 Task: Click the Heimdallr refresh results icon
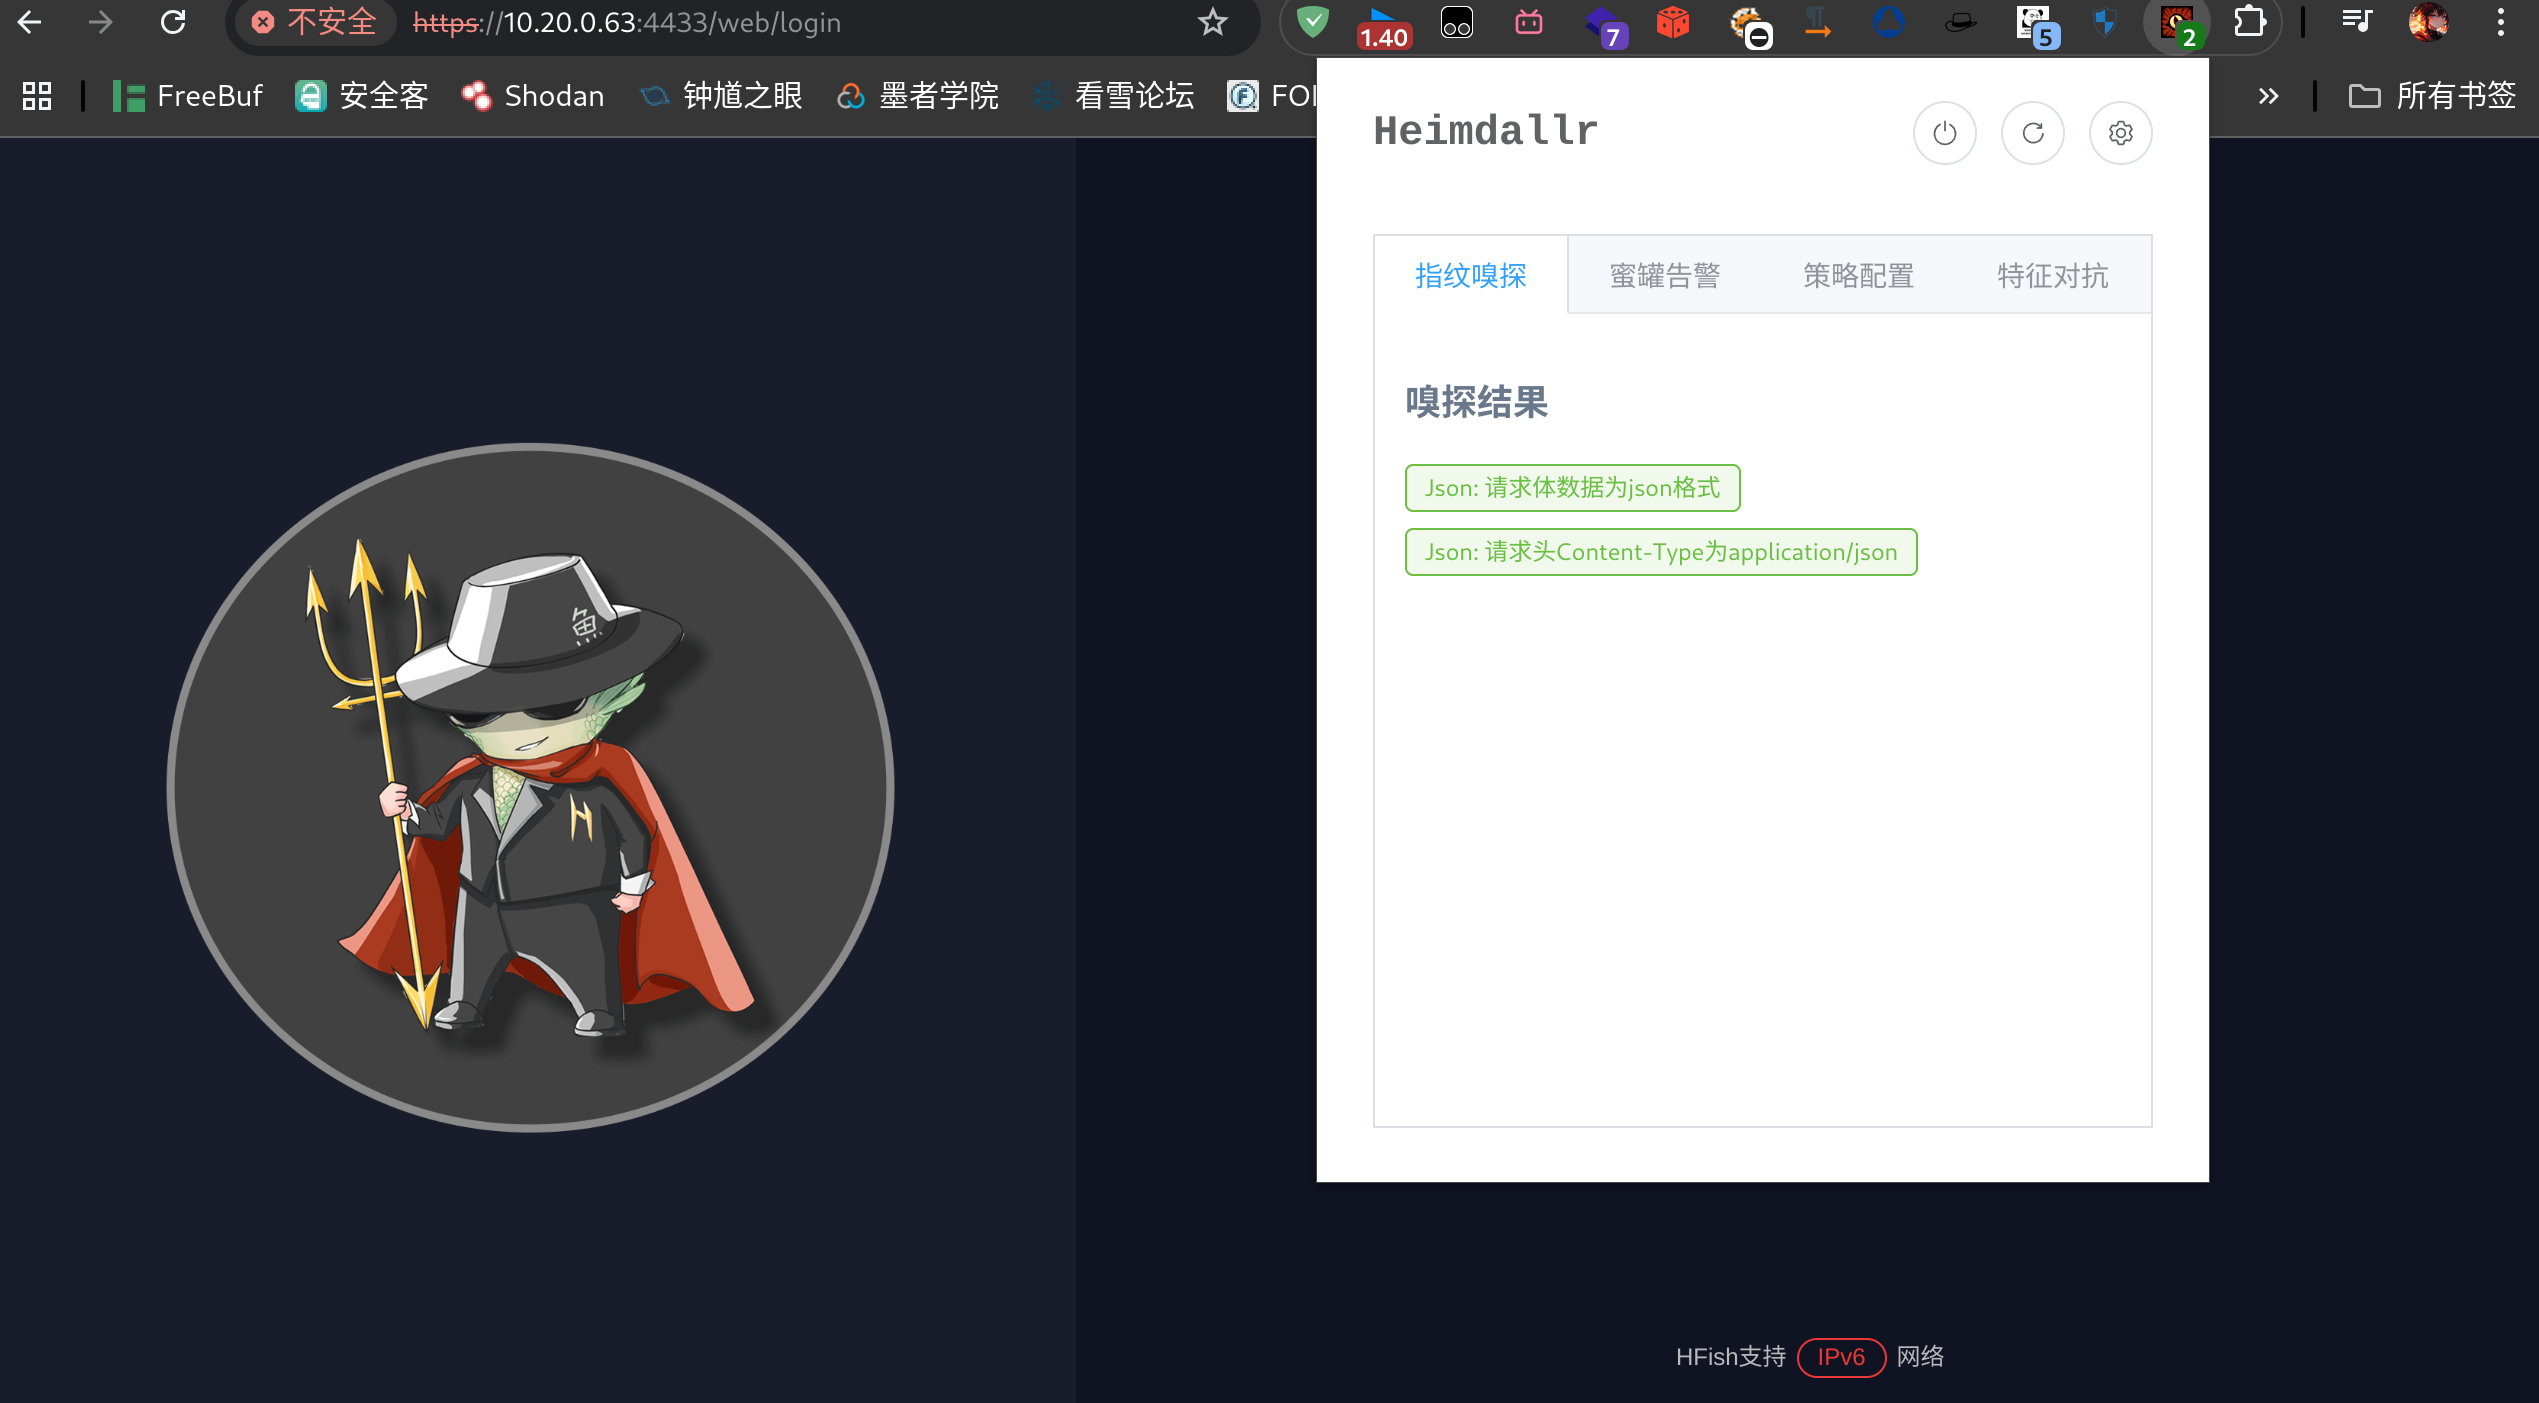click(2032, 133)
